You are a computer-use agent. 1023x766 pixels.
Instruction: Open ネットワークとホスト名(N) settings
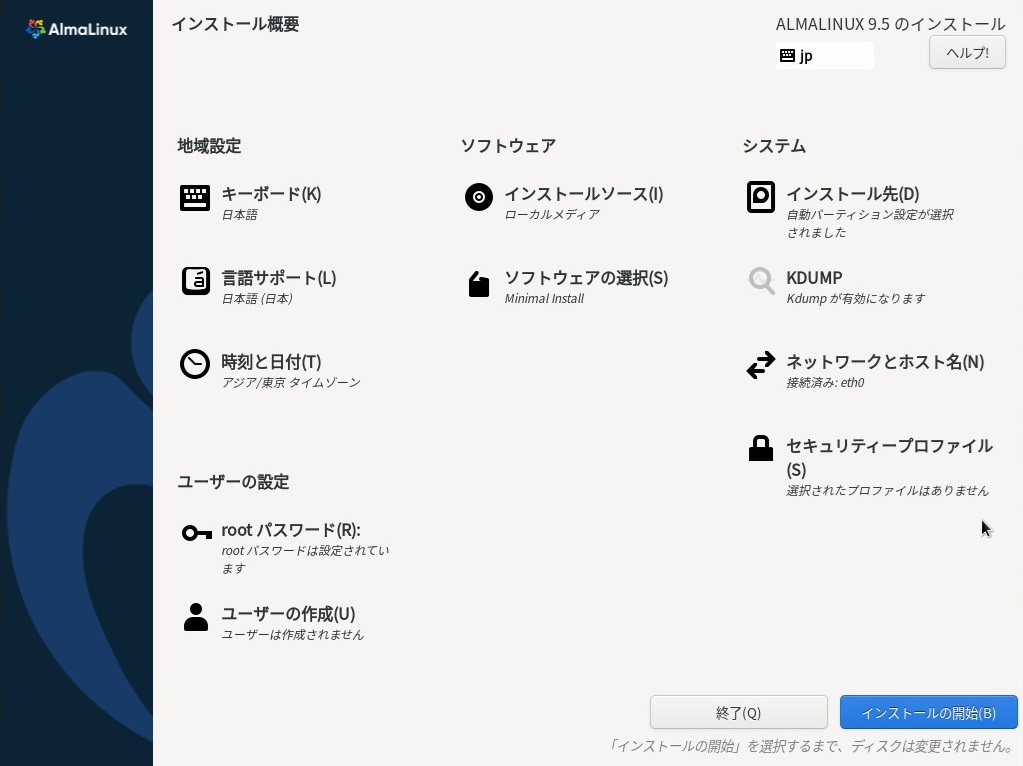(x=885, y=361)
